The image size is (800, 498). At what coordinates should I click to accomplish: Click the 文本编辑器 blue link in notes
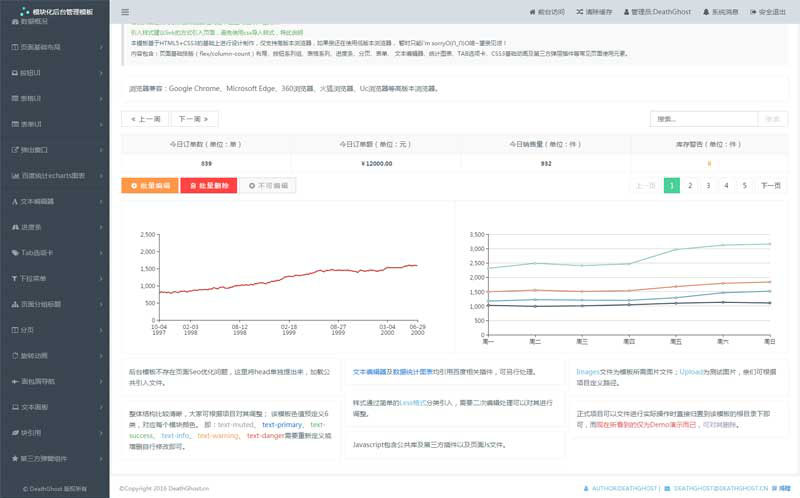tap(369, 372)
